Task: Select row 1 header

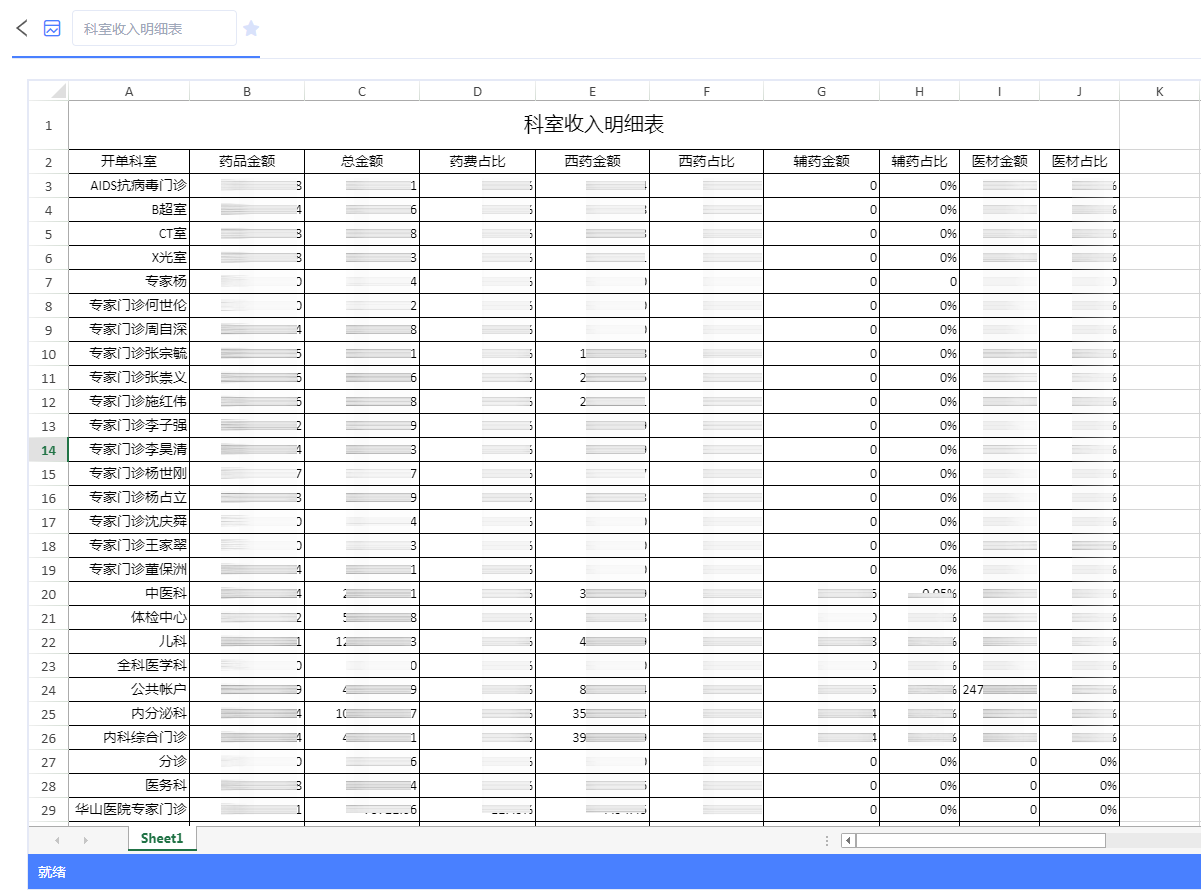Action: [x=48, y=125]
